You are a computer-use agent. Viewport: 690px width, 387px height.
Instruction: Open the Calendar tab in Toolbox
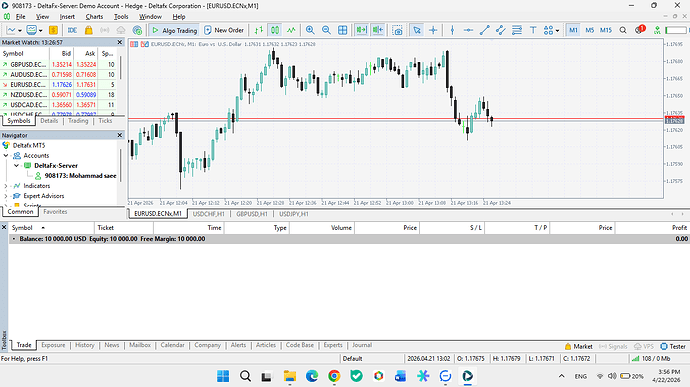pos(172,345)
